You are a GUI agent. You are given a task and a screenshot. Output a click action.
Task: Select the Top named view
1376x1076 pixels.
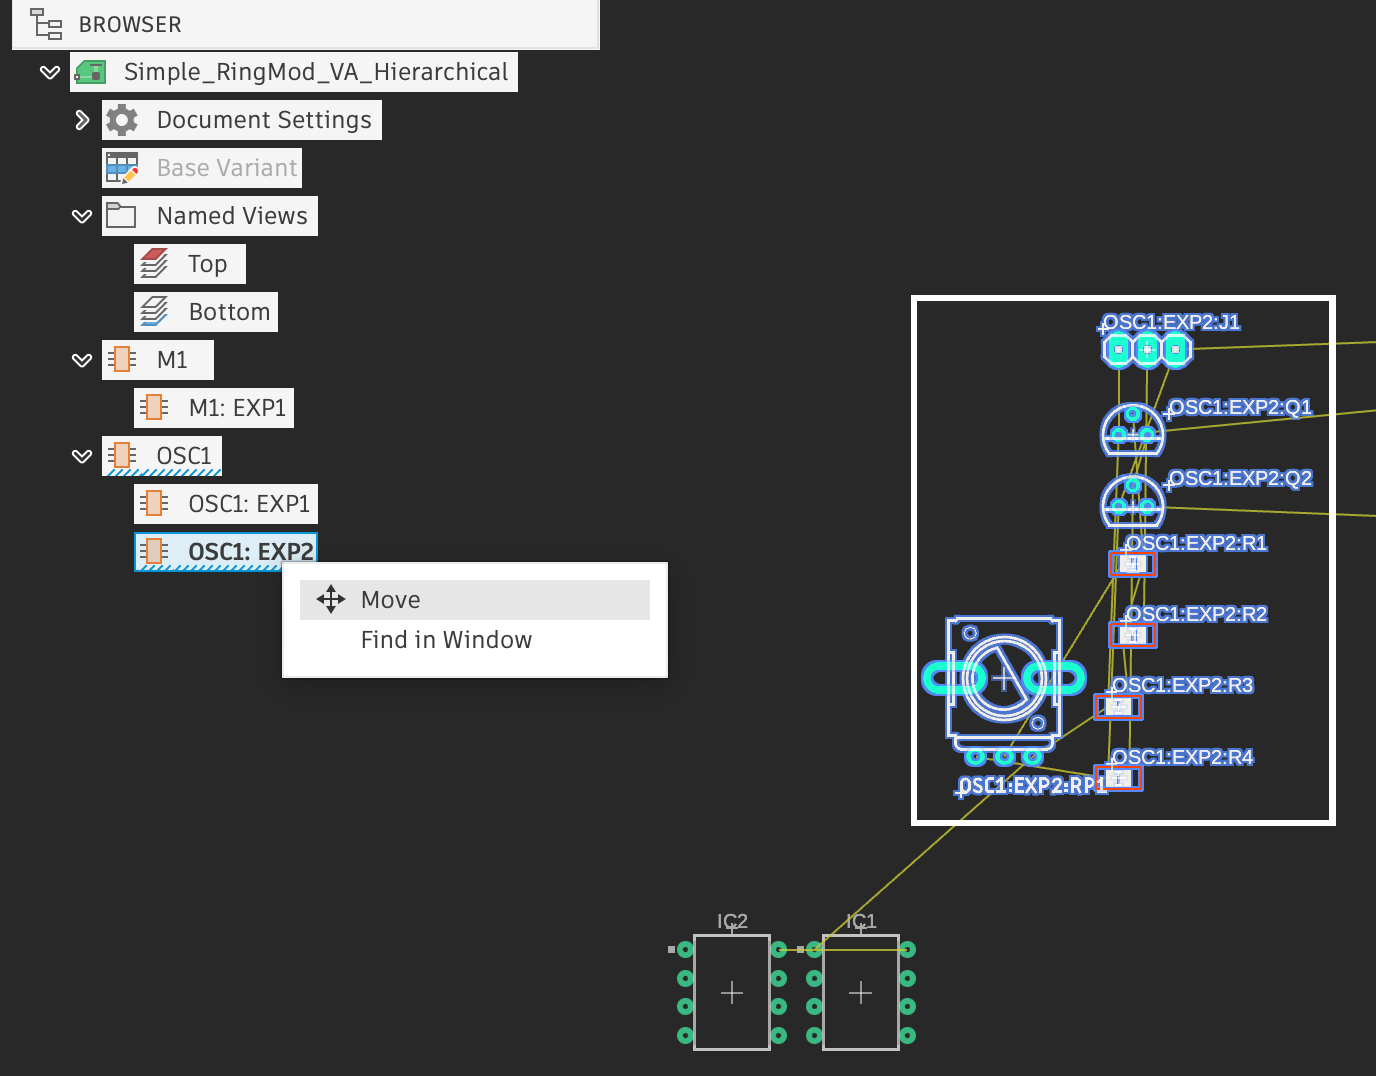pyautogui.click(x=190, y=264)
